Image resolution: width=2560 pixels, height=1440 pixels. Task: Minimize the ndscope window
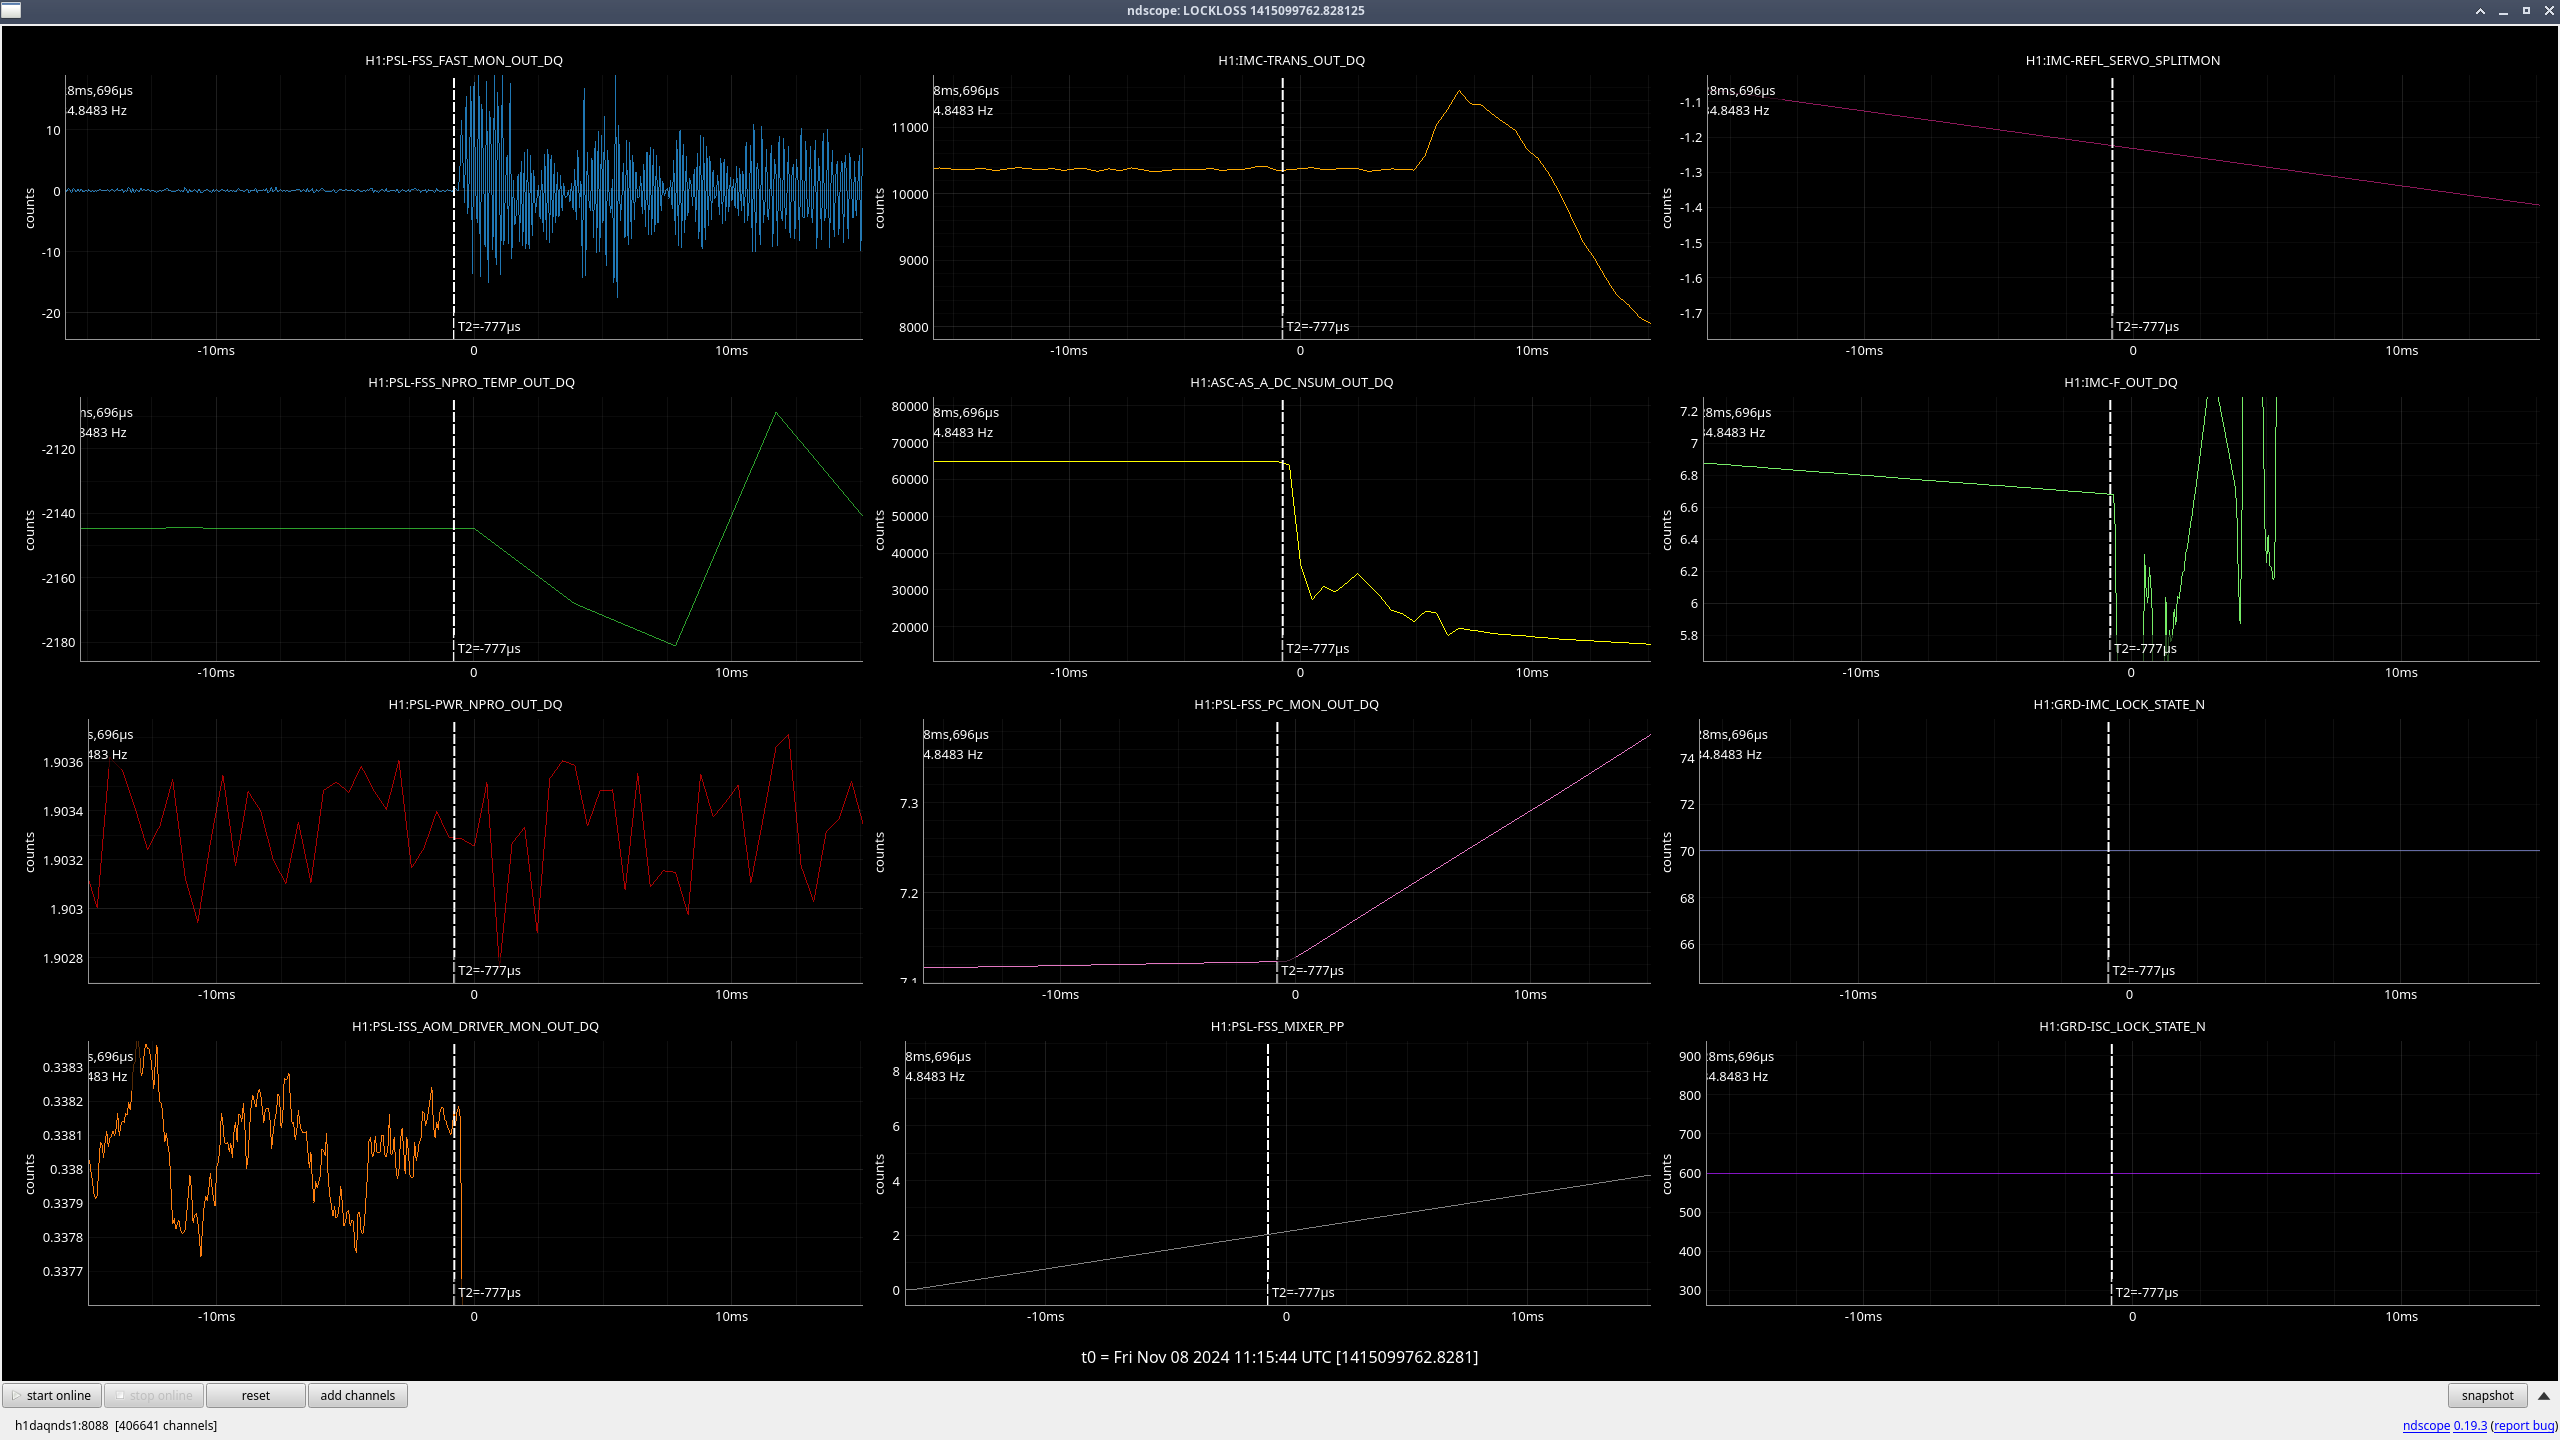pos(2503,11)
